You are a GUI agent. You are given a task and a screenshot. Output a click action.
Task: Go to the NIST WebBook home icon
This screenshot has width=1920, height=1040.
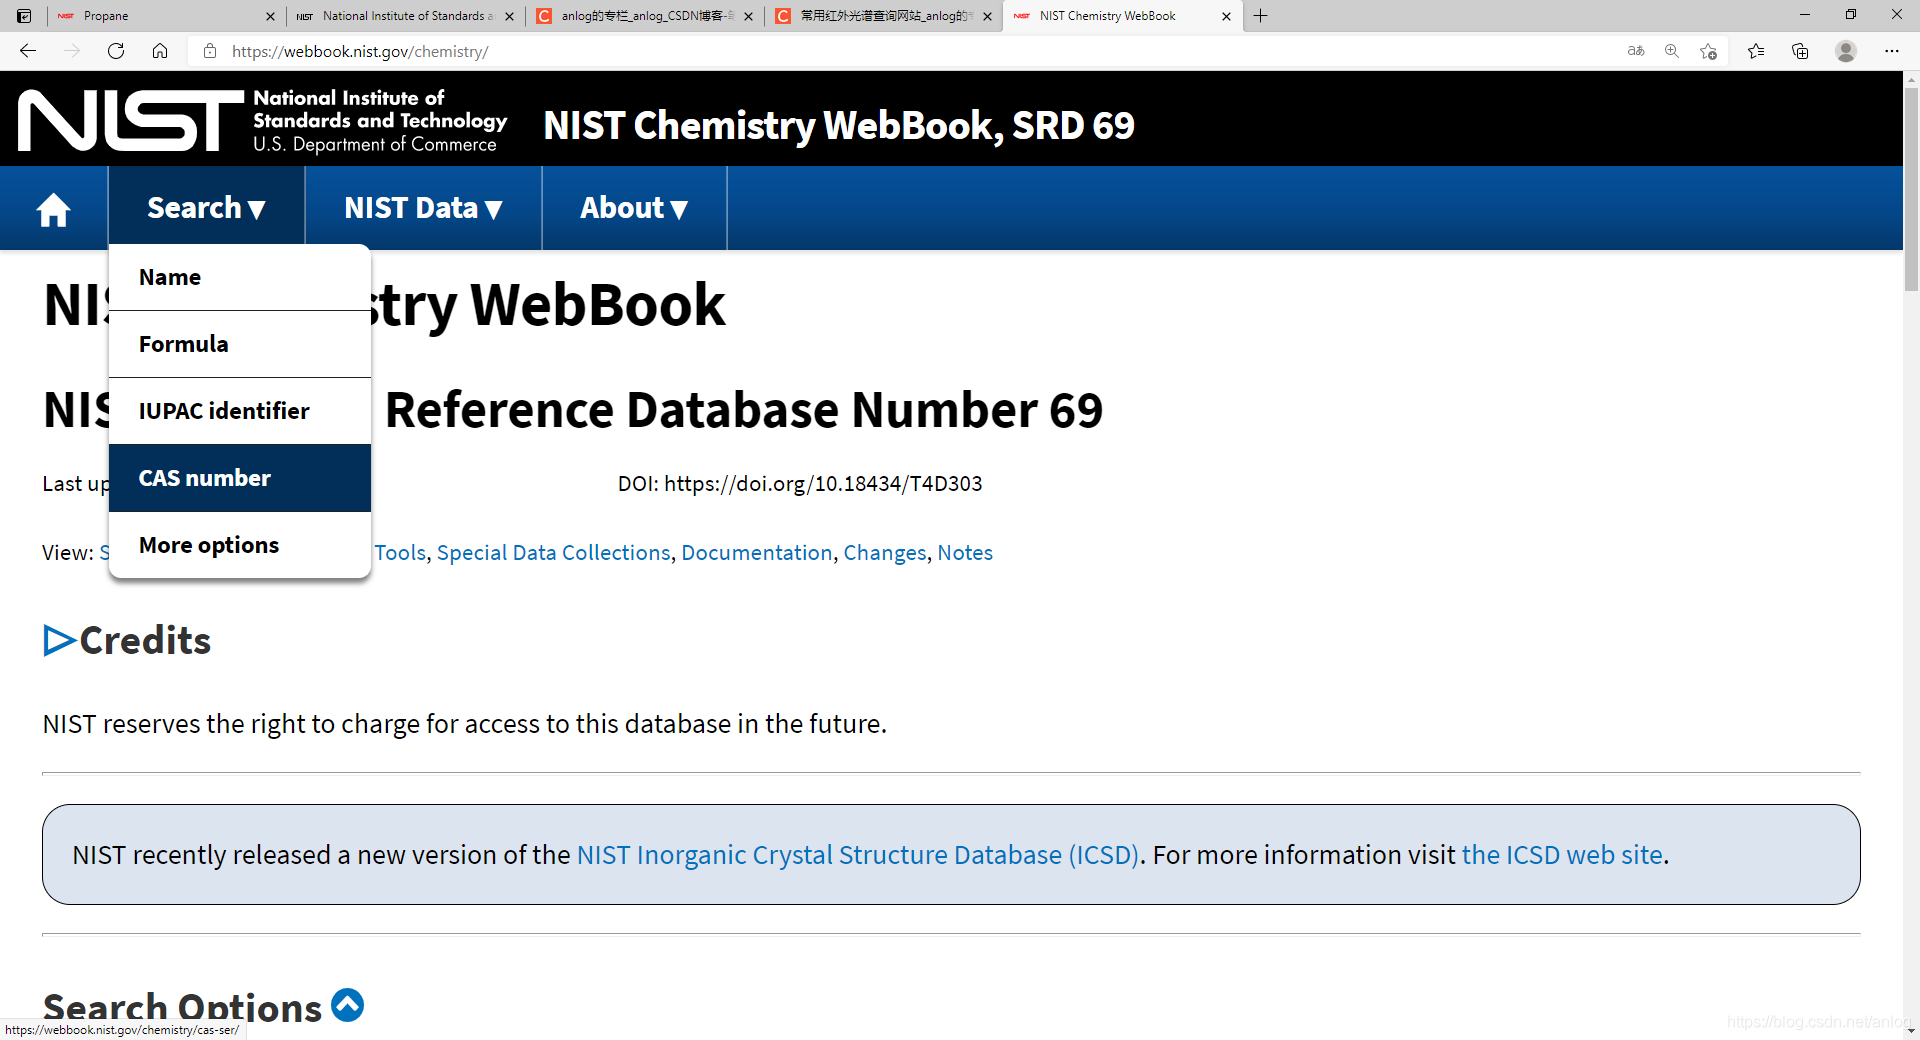point(53,209)
